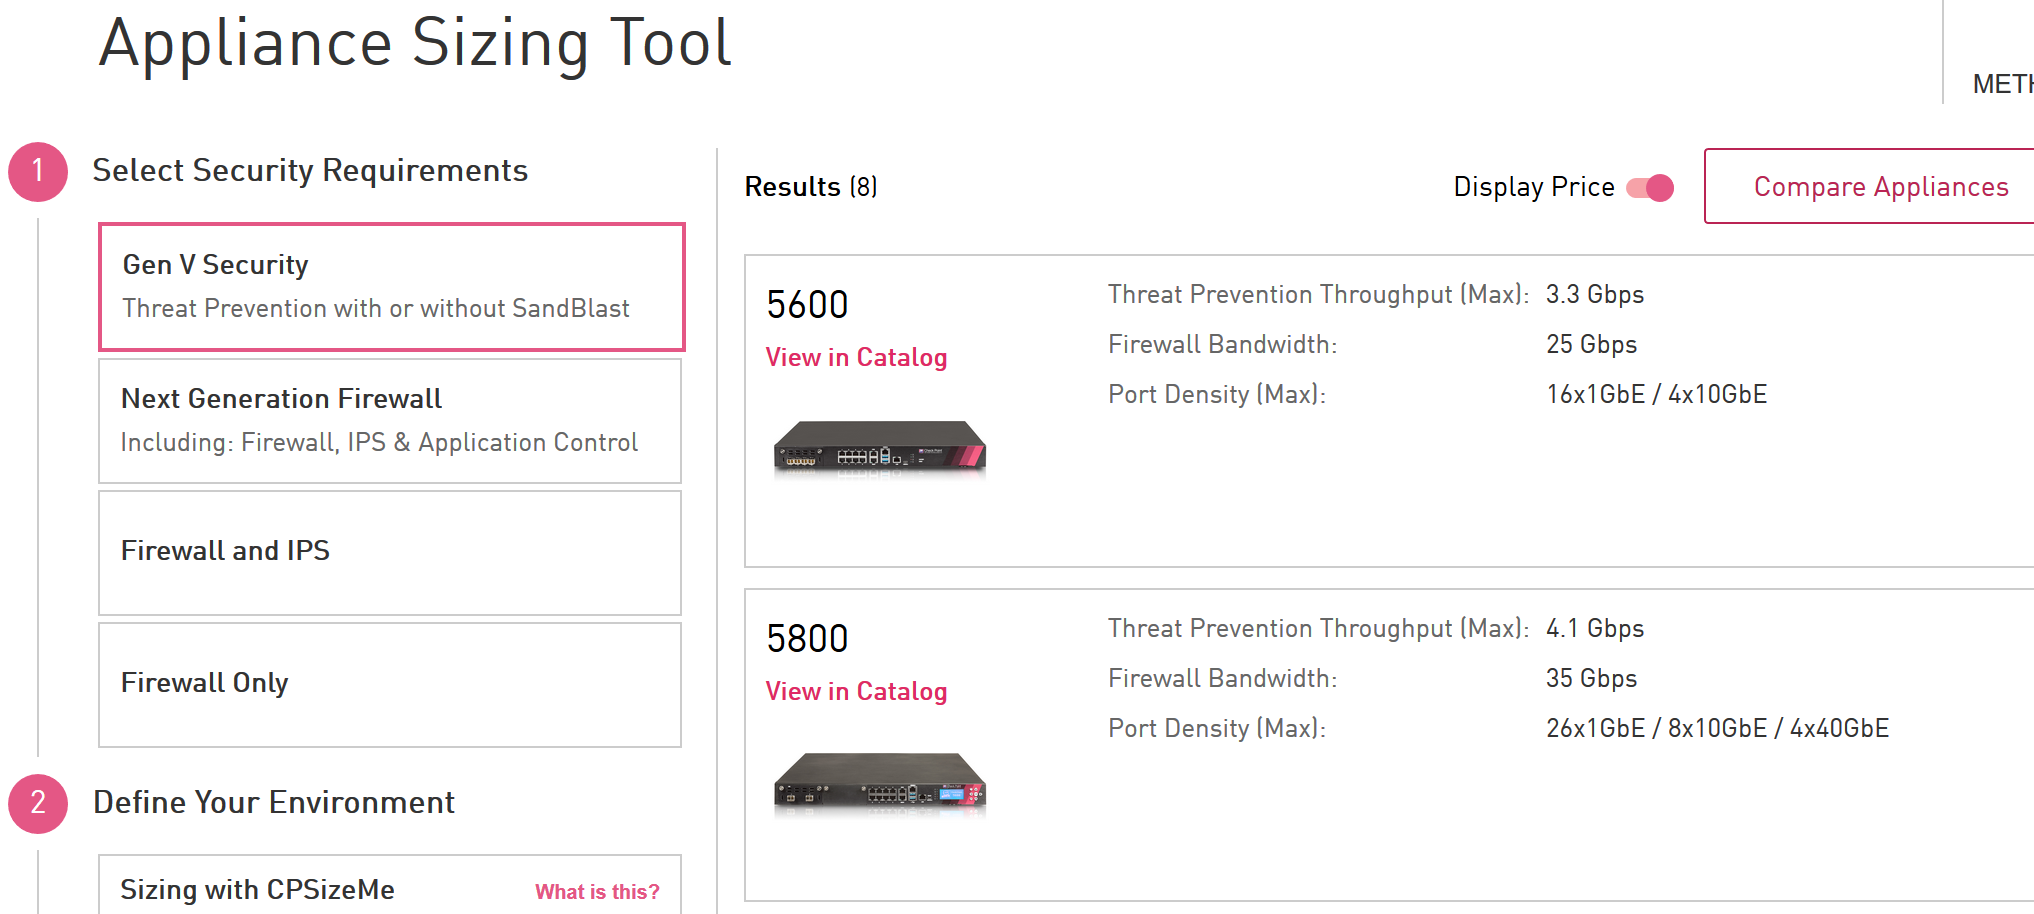Click the 5600 model title
This screenshot has height=914, width=2034.
coord(807,304)
